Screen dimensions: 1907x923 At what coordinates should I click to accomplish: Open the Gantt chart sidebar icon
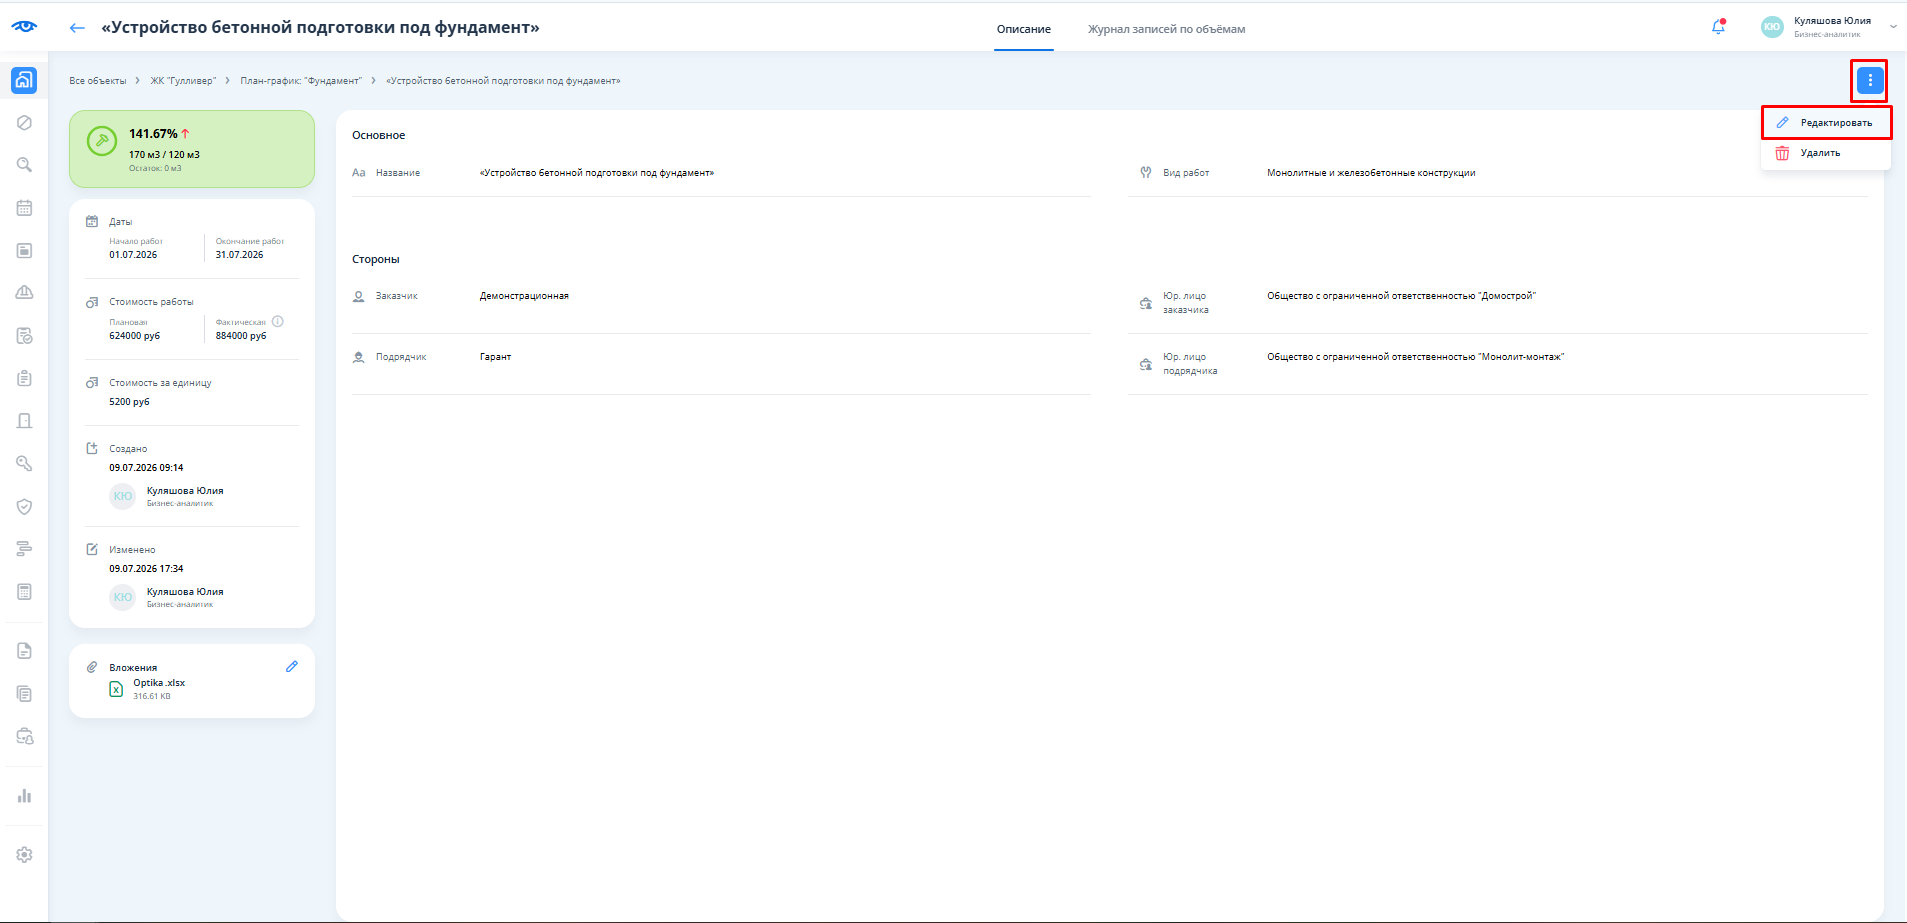pos(24,549)
